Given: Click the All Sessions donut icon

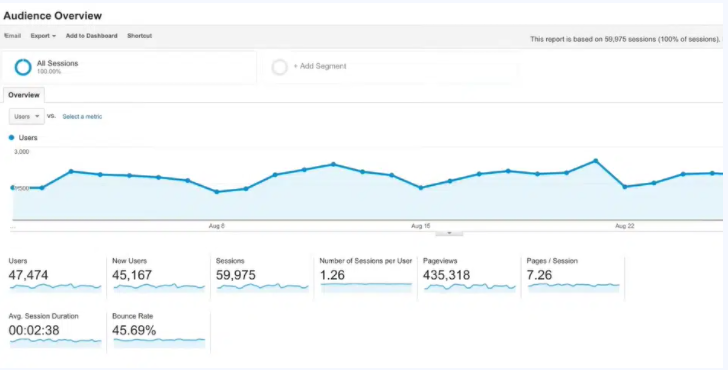Looking at the screenshot, I should [23, 67].
